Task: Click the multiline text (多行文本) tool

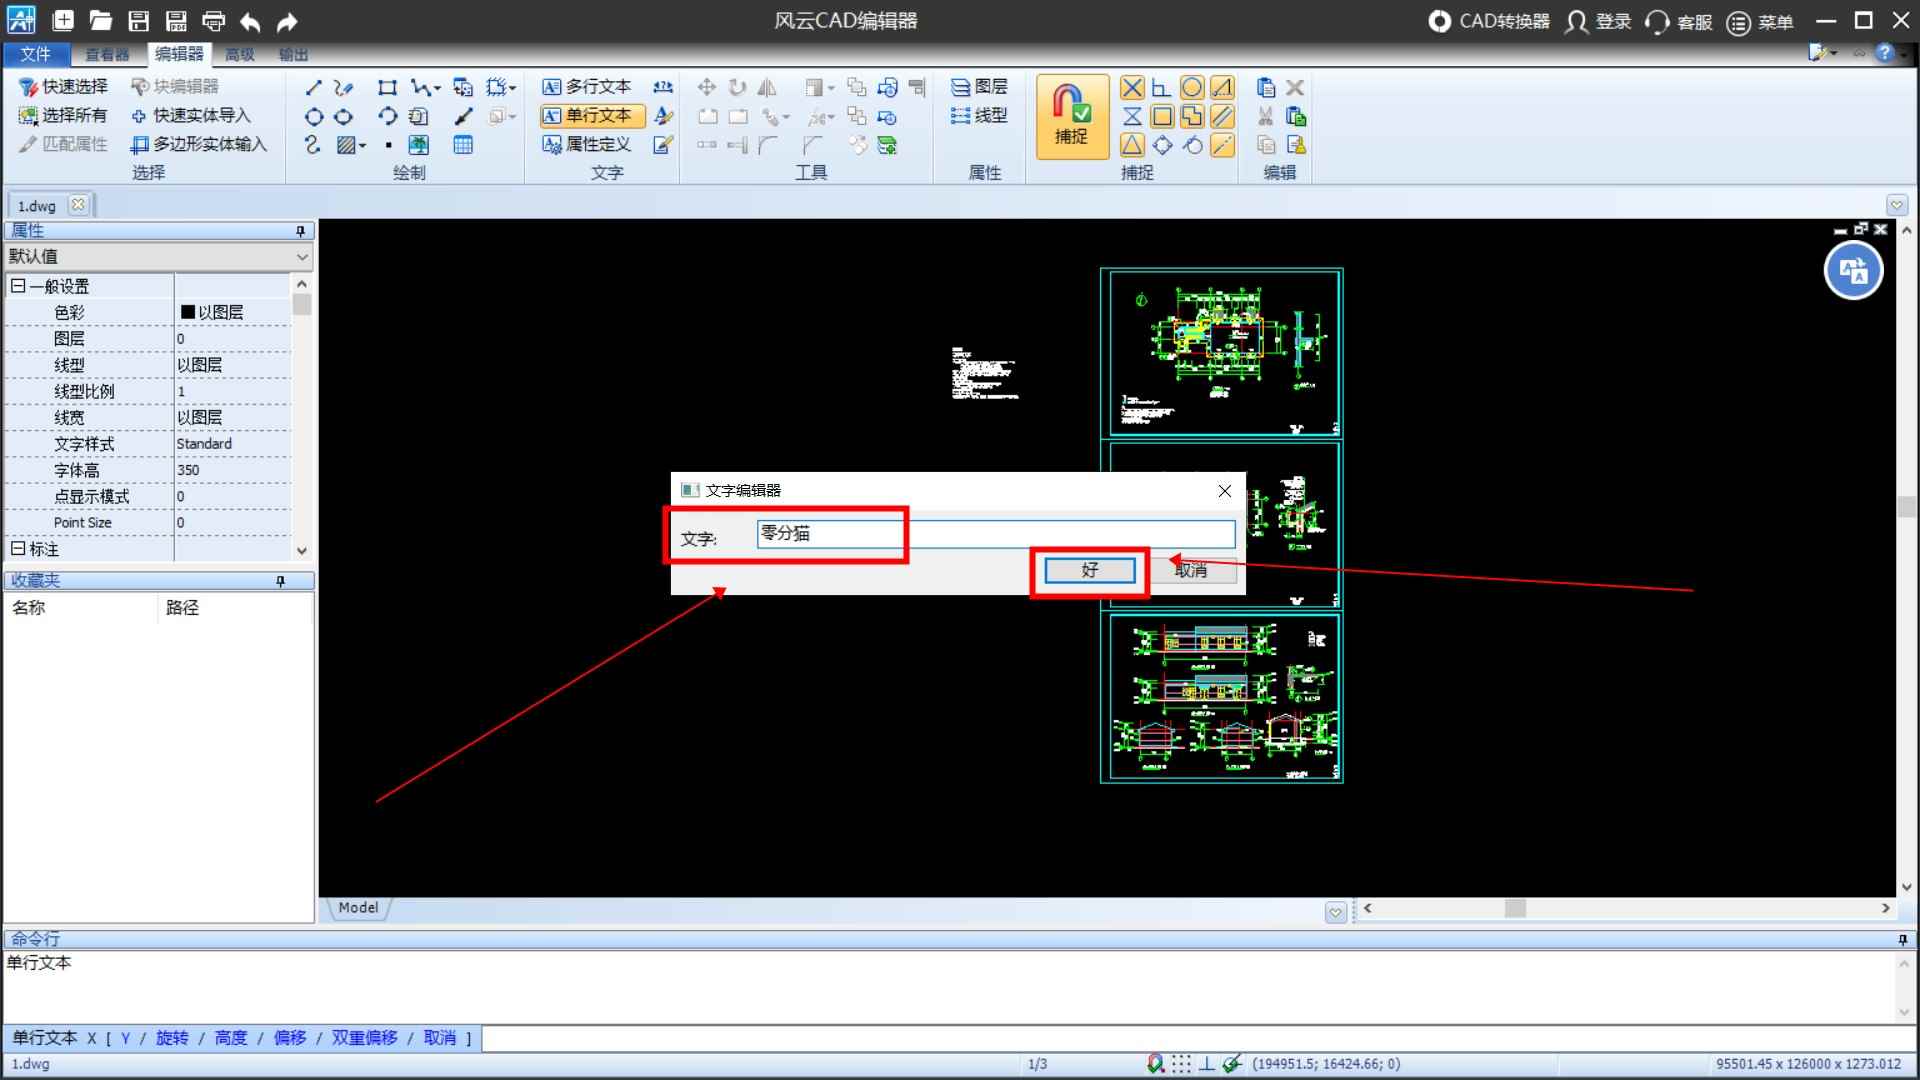Action: [587, 87]
